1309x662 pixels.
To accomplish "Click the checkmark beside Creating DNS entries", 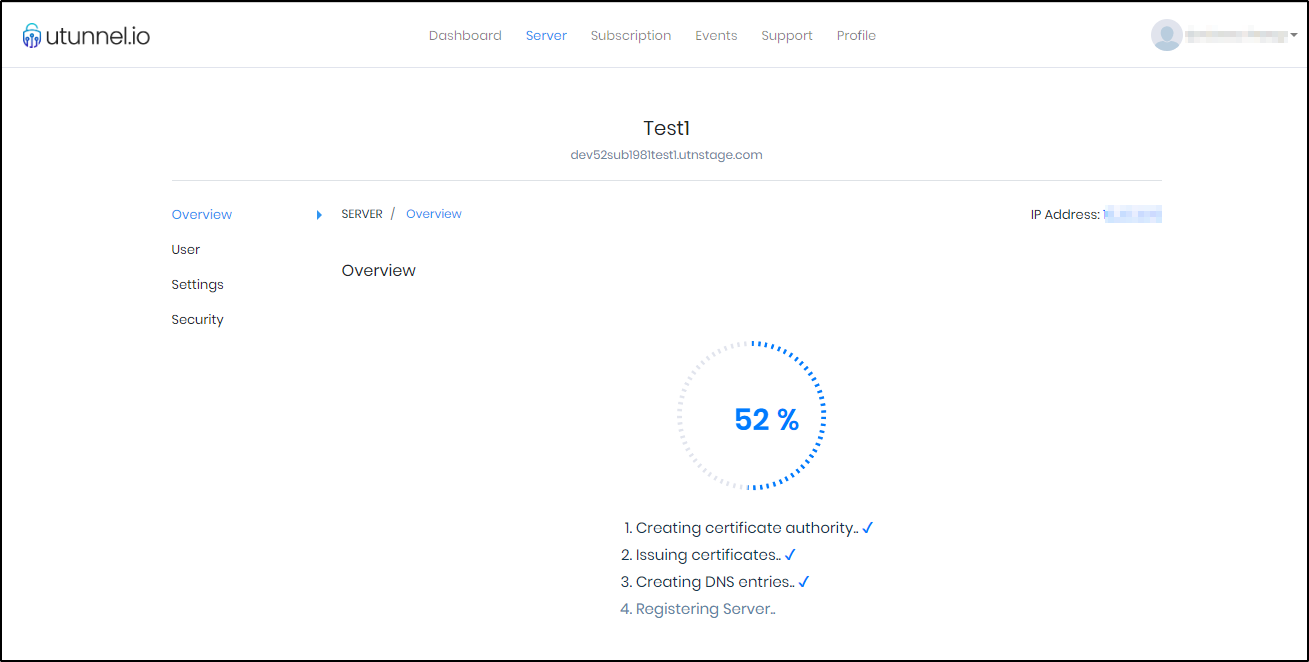I will pos(805,581).
